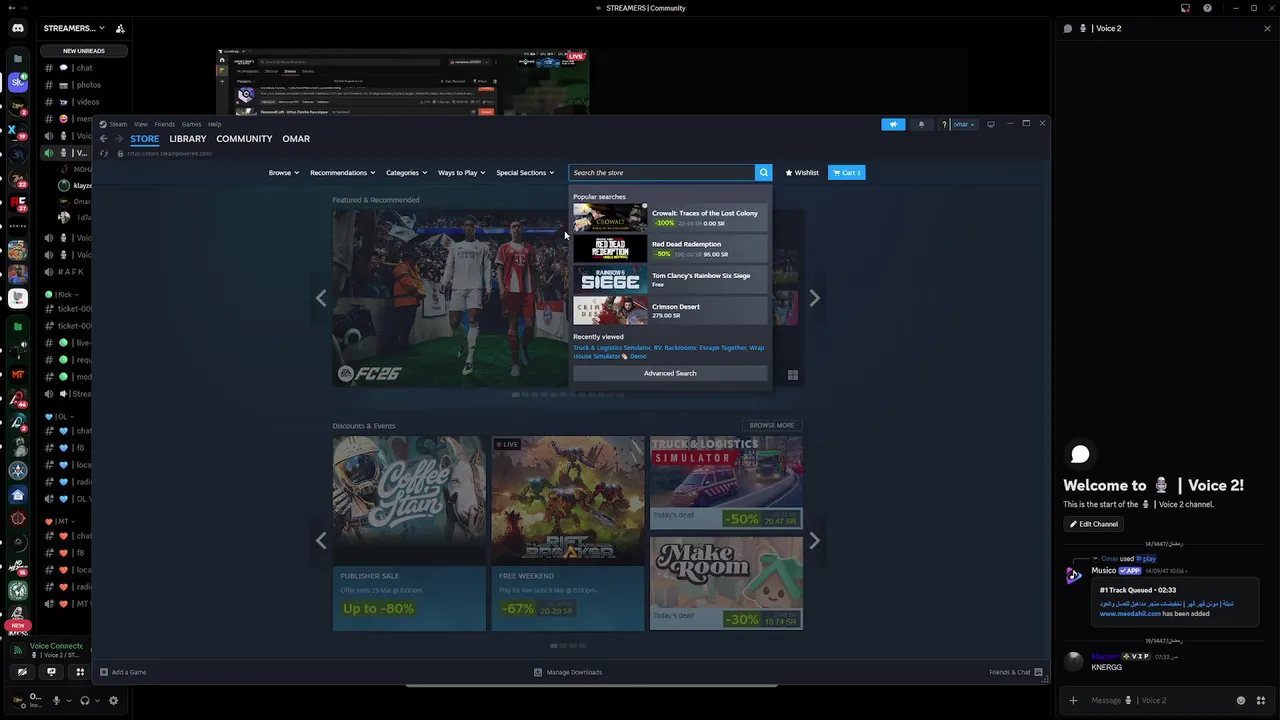The width and height of the screenshot is (1280, 720).
Task: Open Games menu in Steam
Action: coord(191,124)
